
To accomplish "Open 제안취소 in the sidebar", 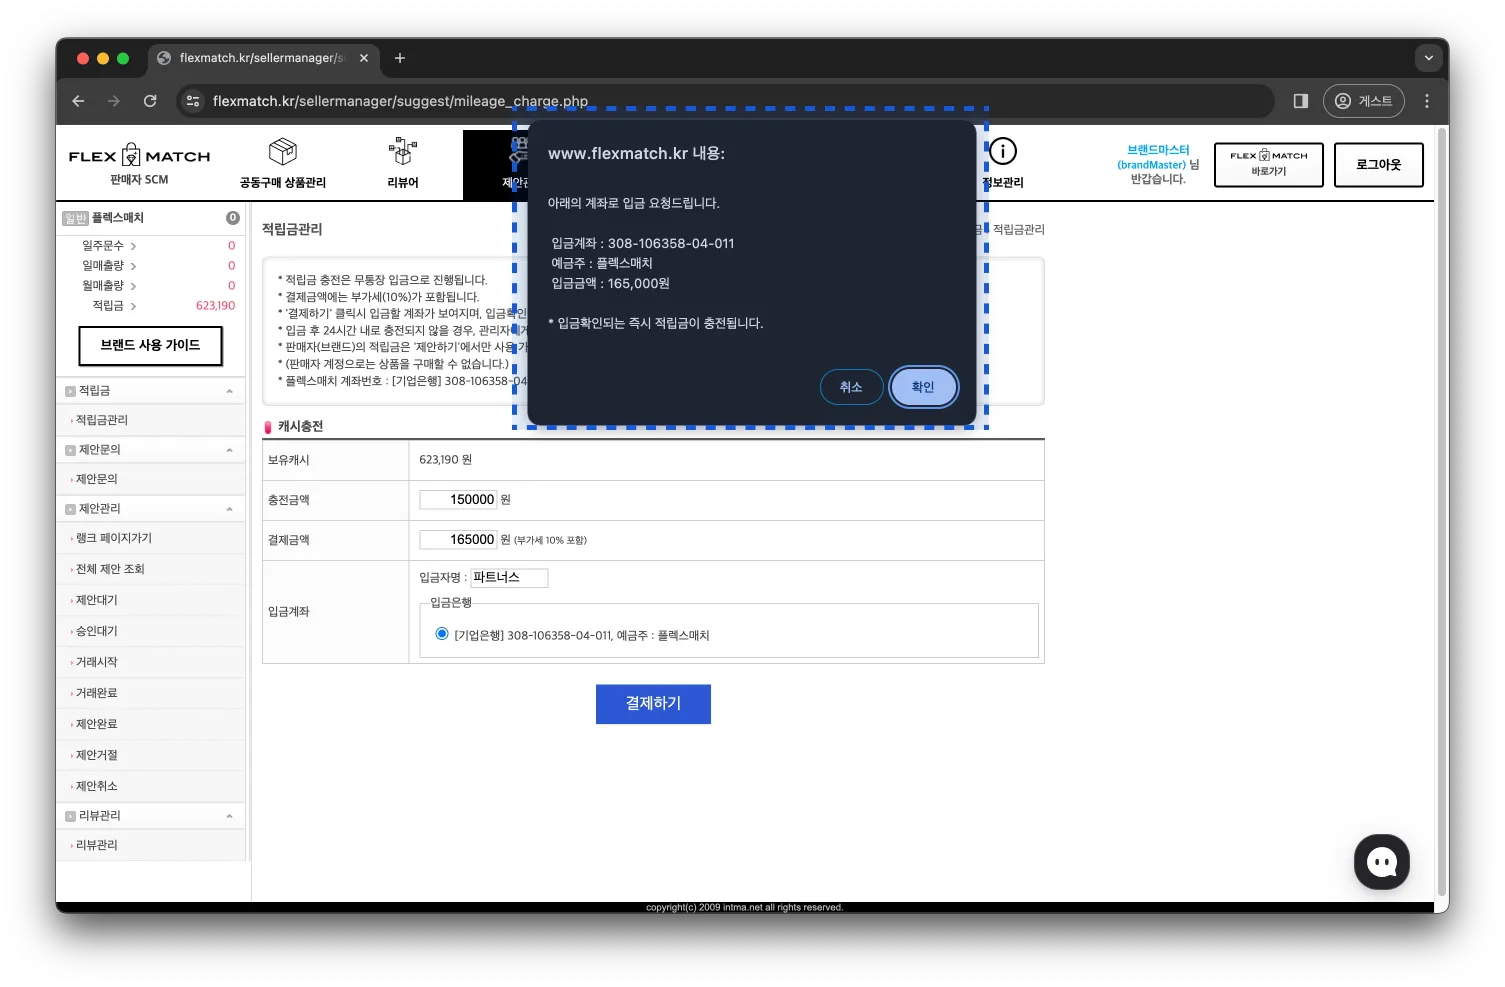I will pos(97,786).
